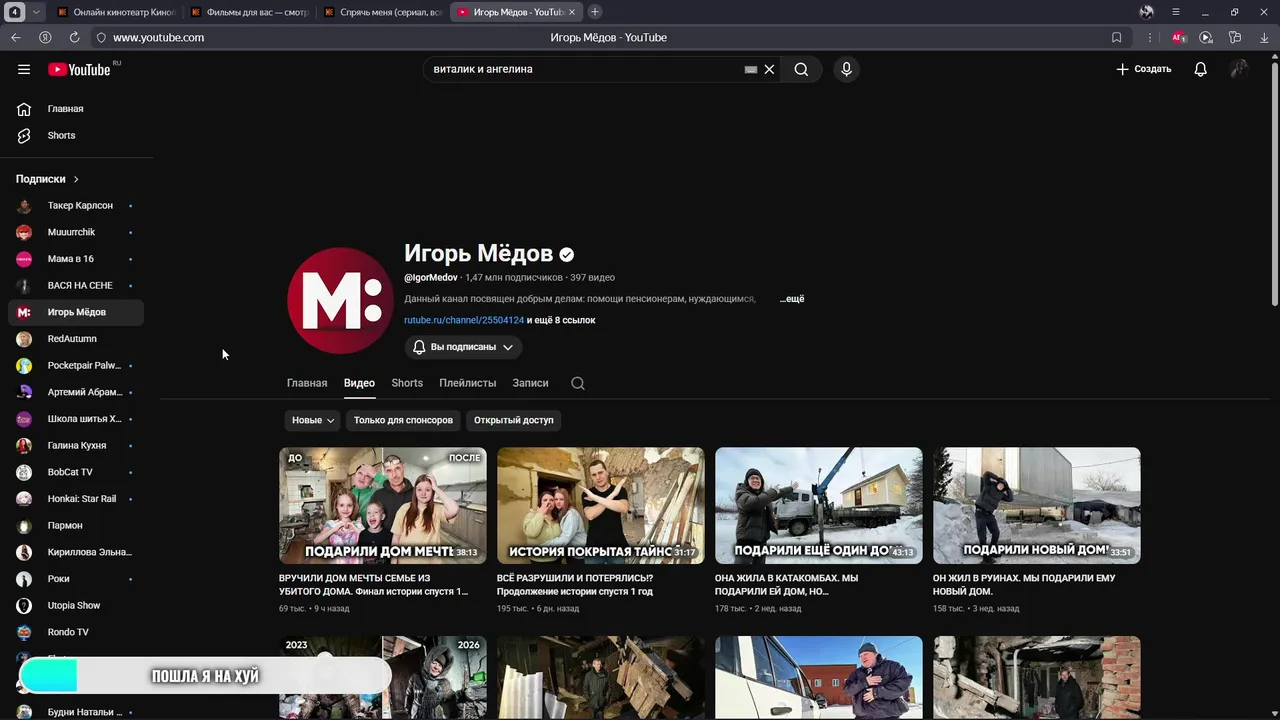The height and width of the screenshot is (720, 1280).
Task: Open the ПОДАРИЛИ ДОМ МЕЧТЫ video thumbnail
Action: point(383,505)
